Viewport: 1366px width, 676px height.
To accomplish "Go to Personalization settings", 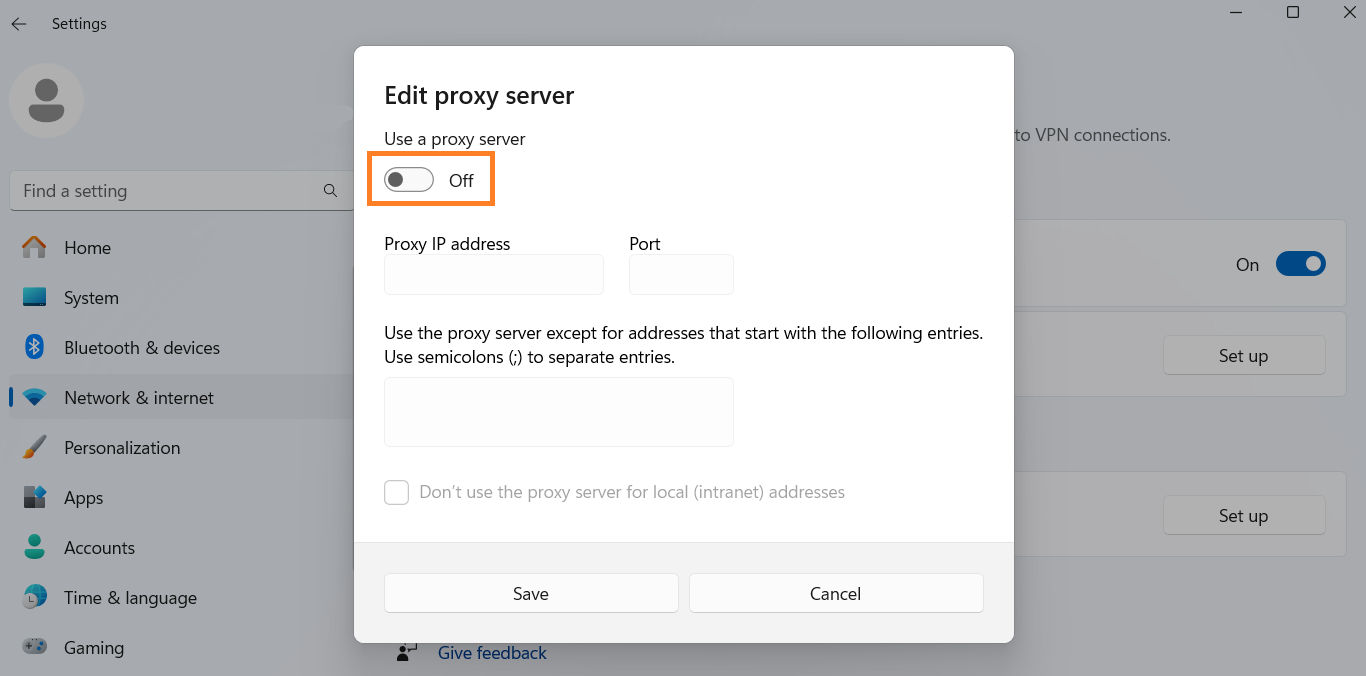I will point(181,447).
